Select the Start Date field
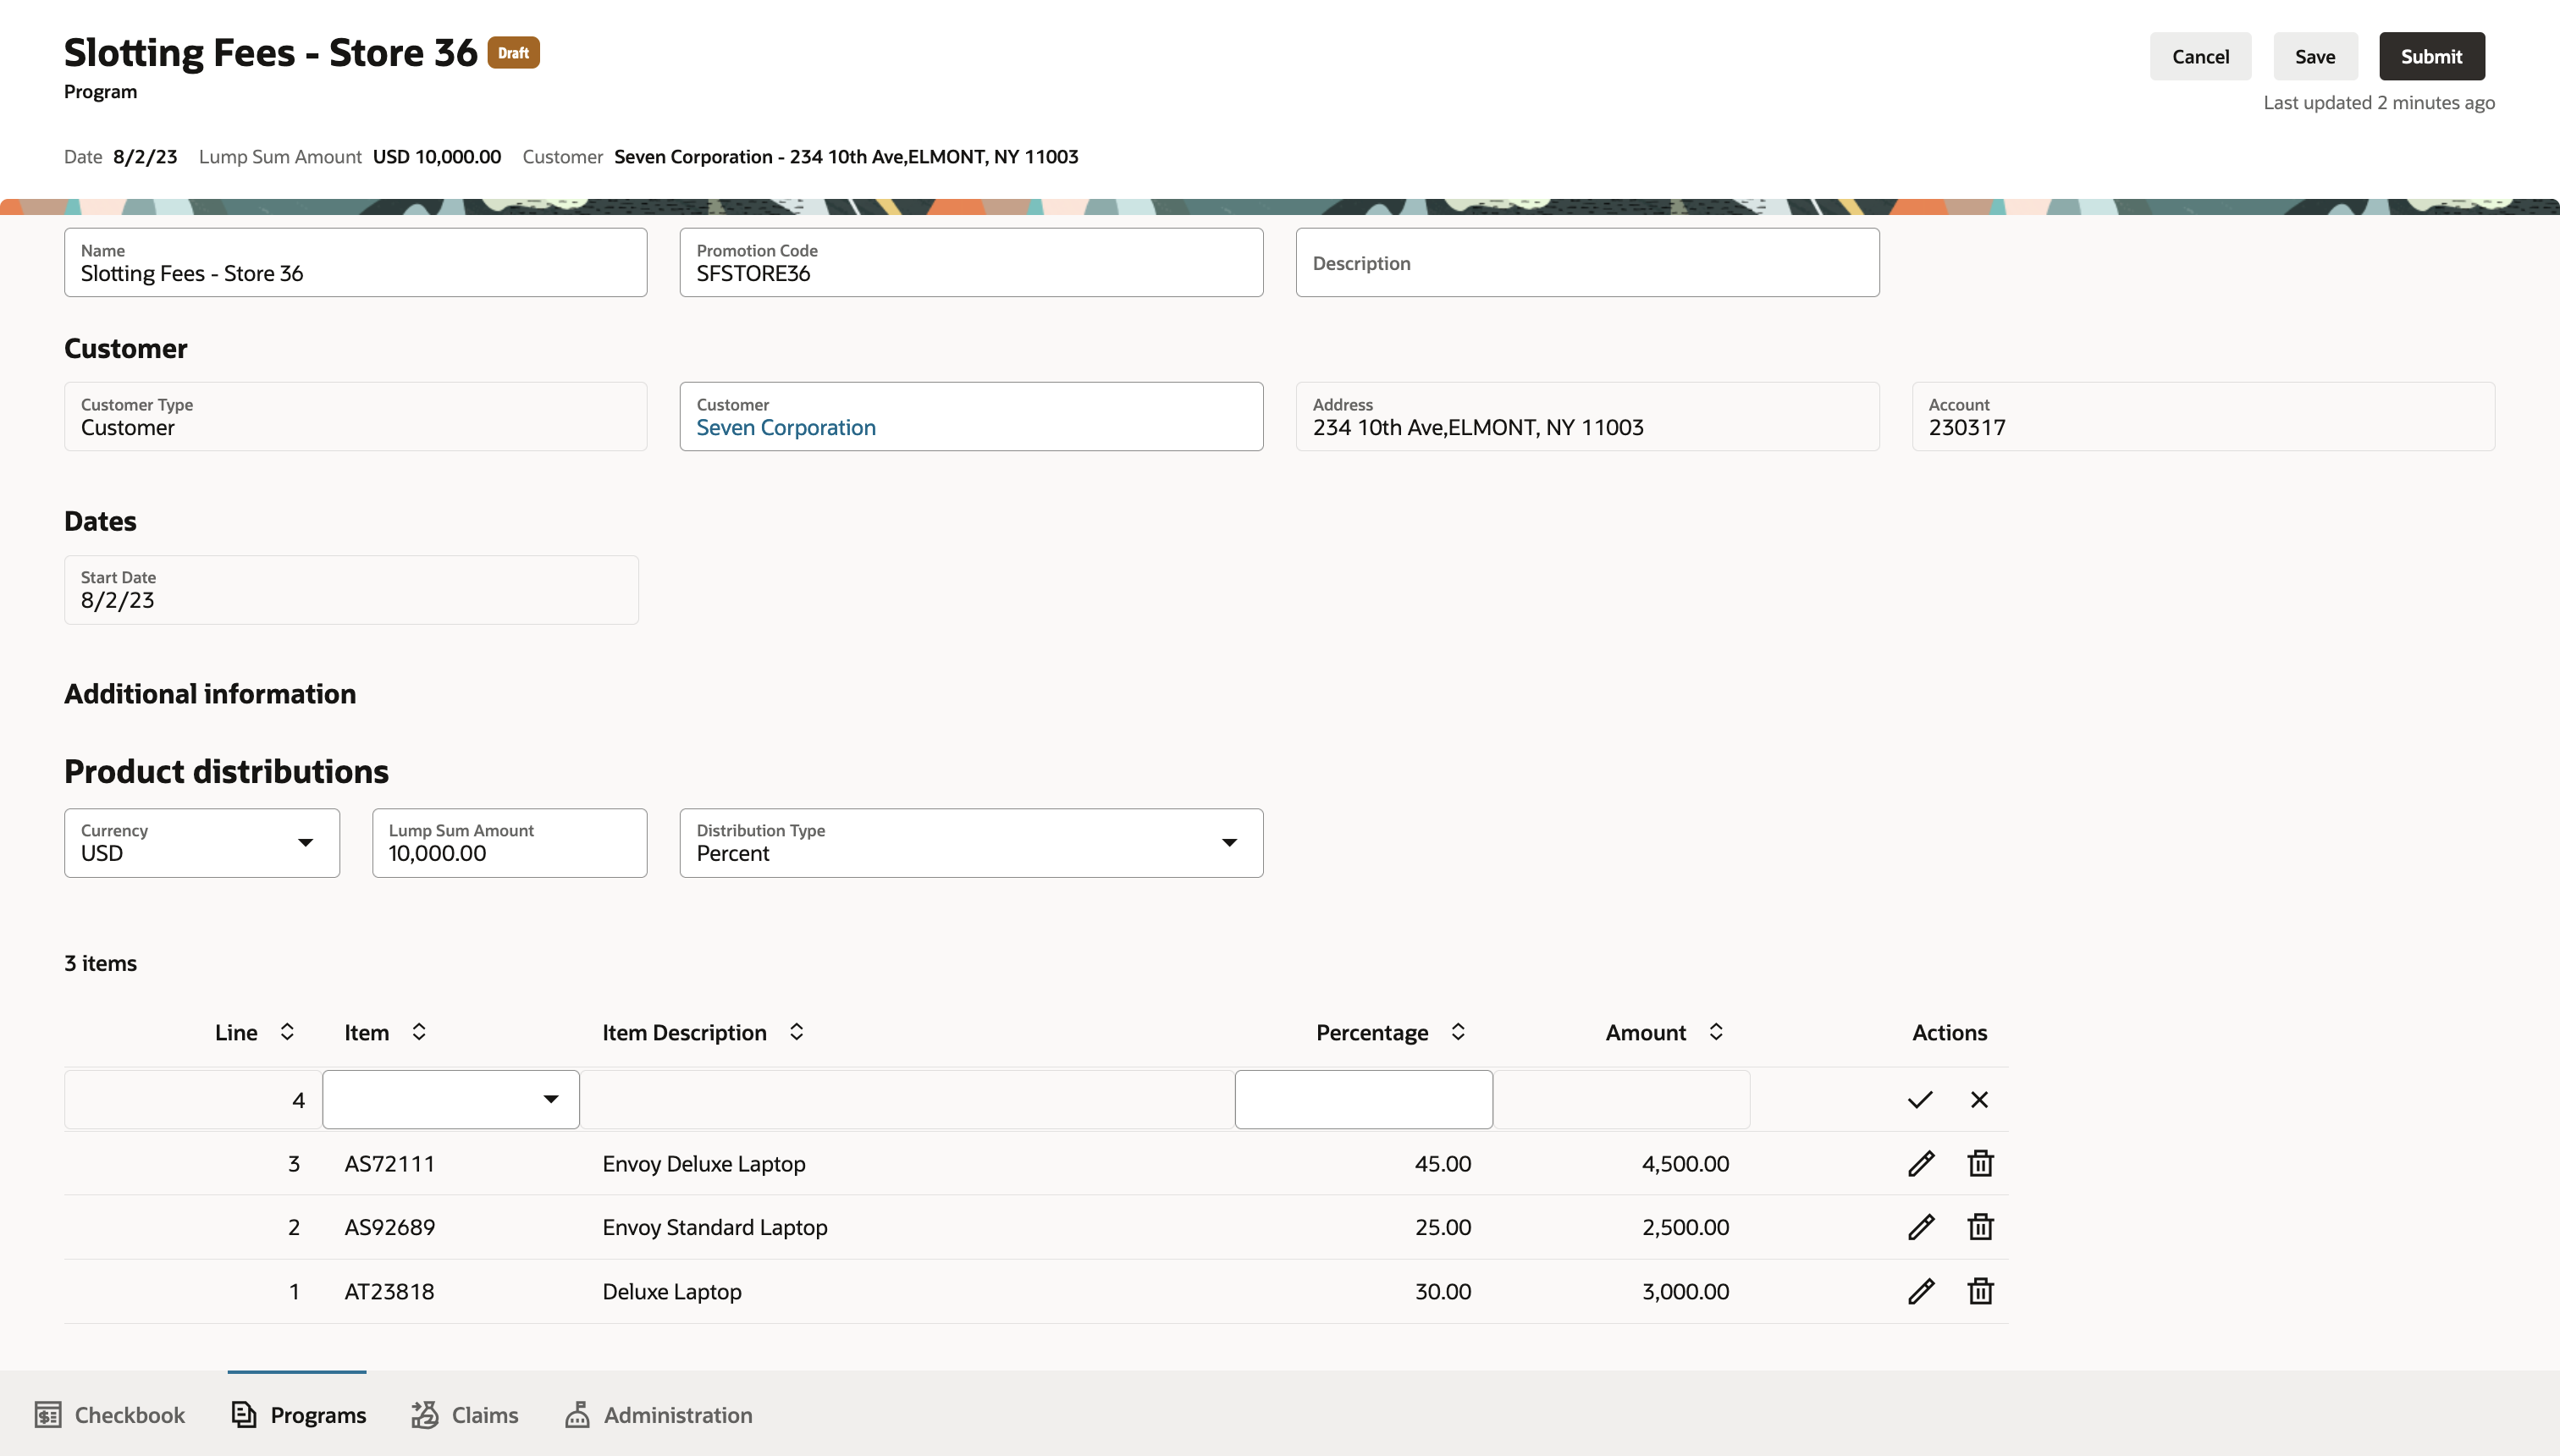Image resolution: width=2560 pixels, height=1456 pixels. (352, 590)
